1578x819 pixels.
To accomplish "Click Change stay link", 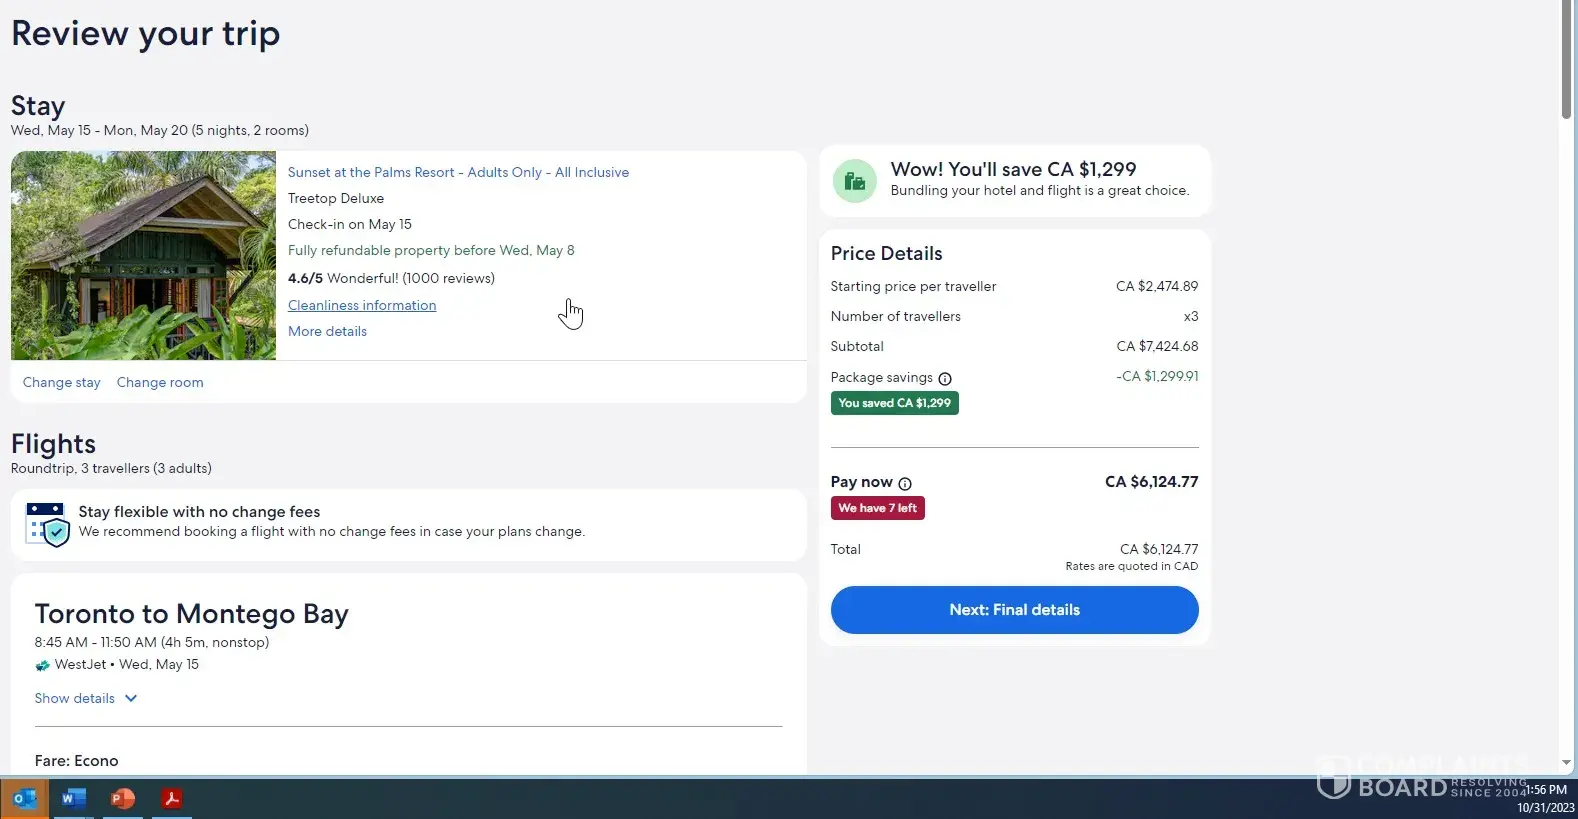I will pos(61,382).
